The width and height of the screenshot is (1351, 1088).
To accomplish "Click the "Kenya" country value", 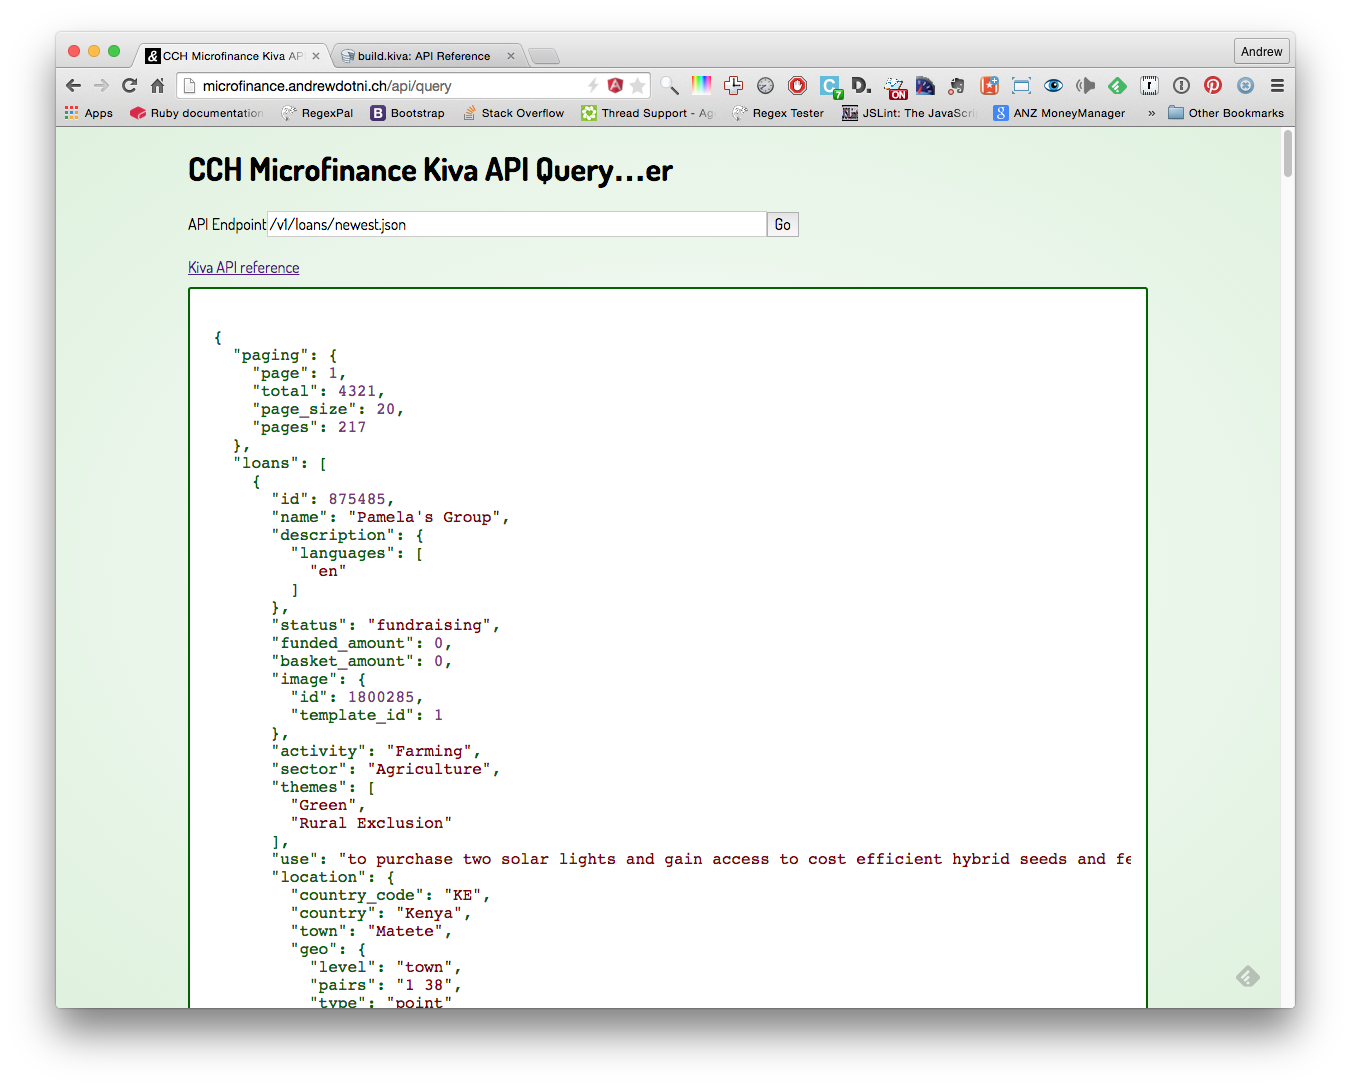I will tap(429, 913).
